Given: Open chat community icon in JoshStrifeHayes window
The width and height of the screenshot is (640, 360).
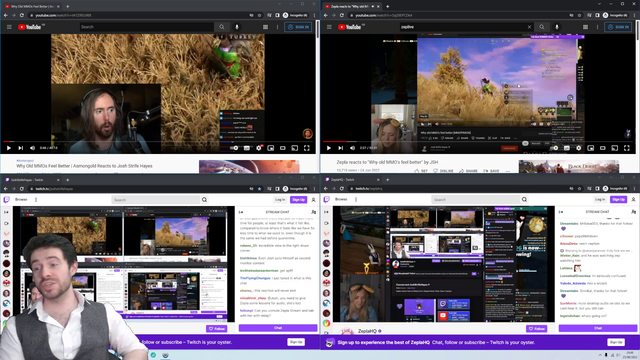Looking at the screenshot, I should click(313, 212).
